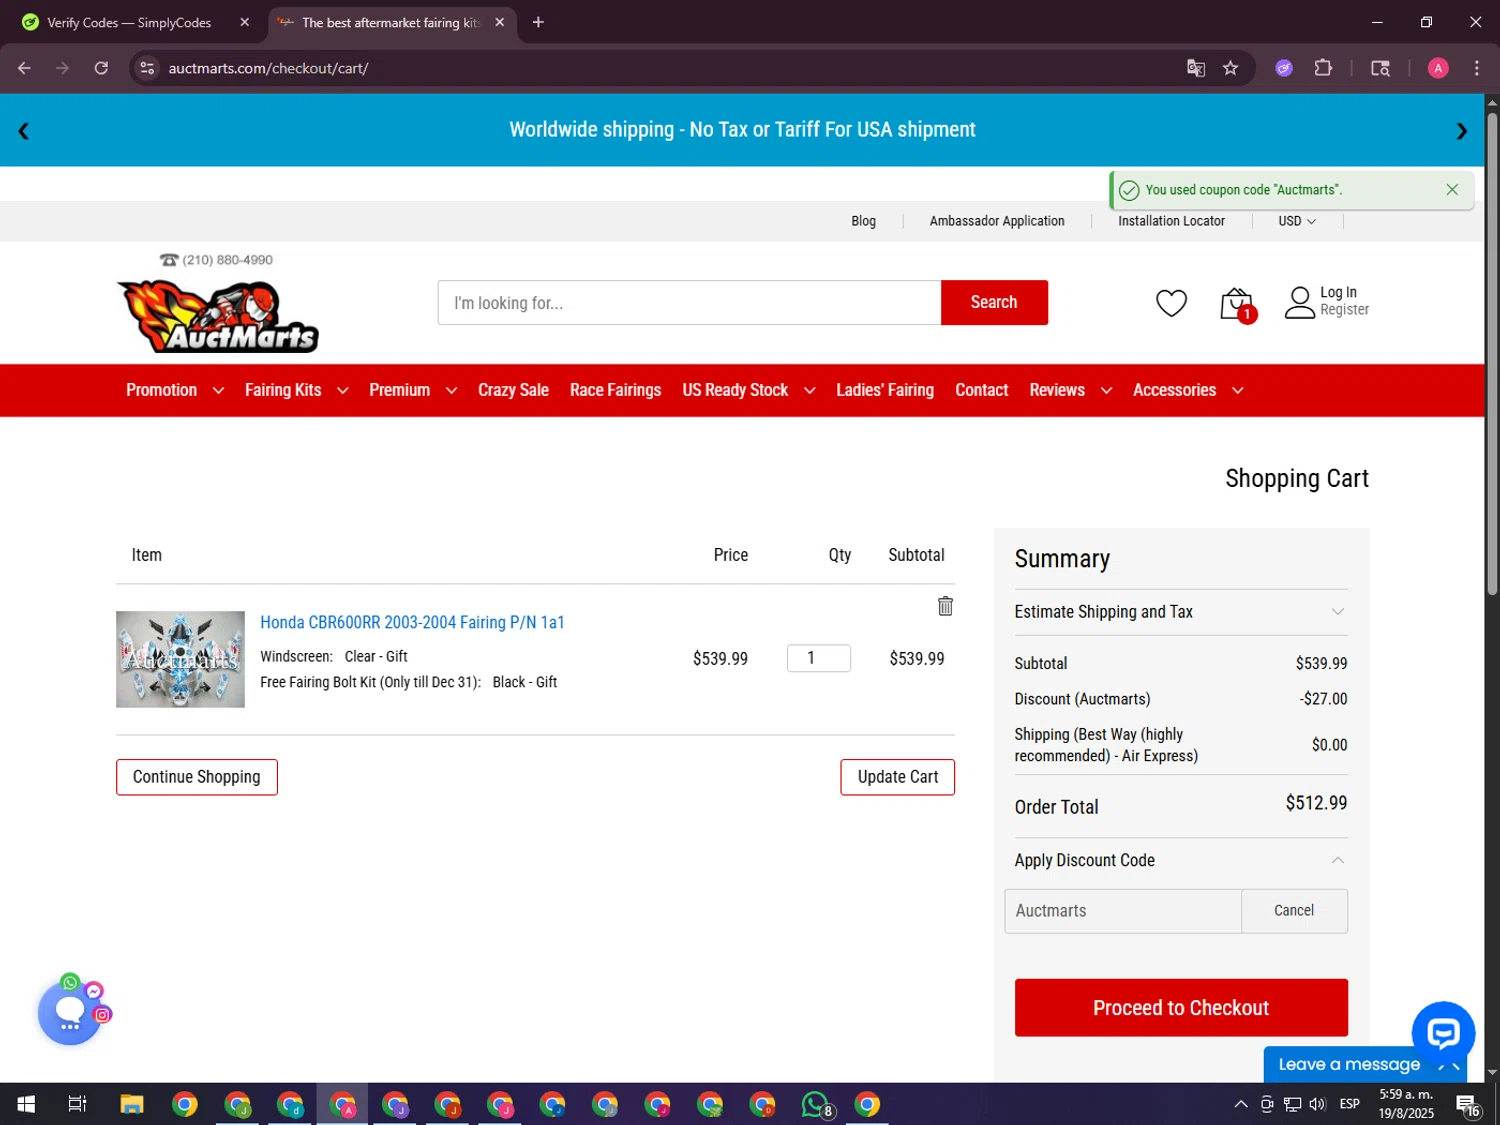Image resolution: width=1500 pixels, height=1125 pixels.
Task: Expand the USD currency dropdown
Action: 1297,221
